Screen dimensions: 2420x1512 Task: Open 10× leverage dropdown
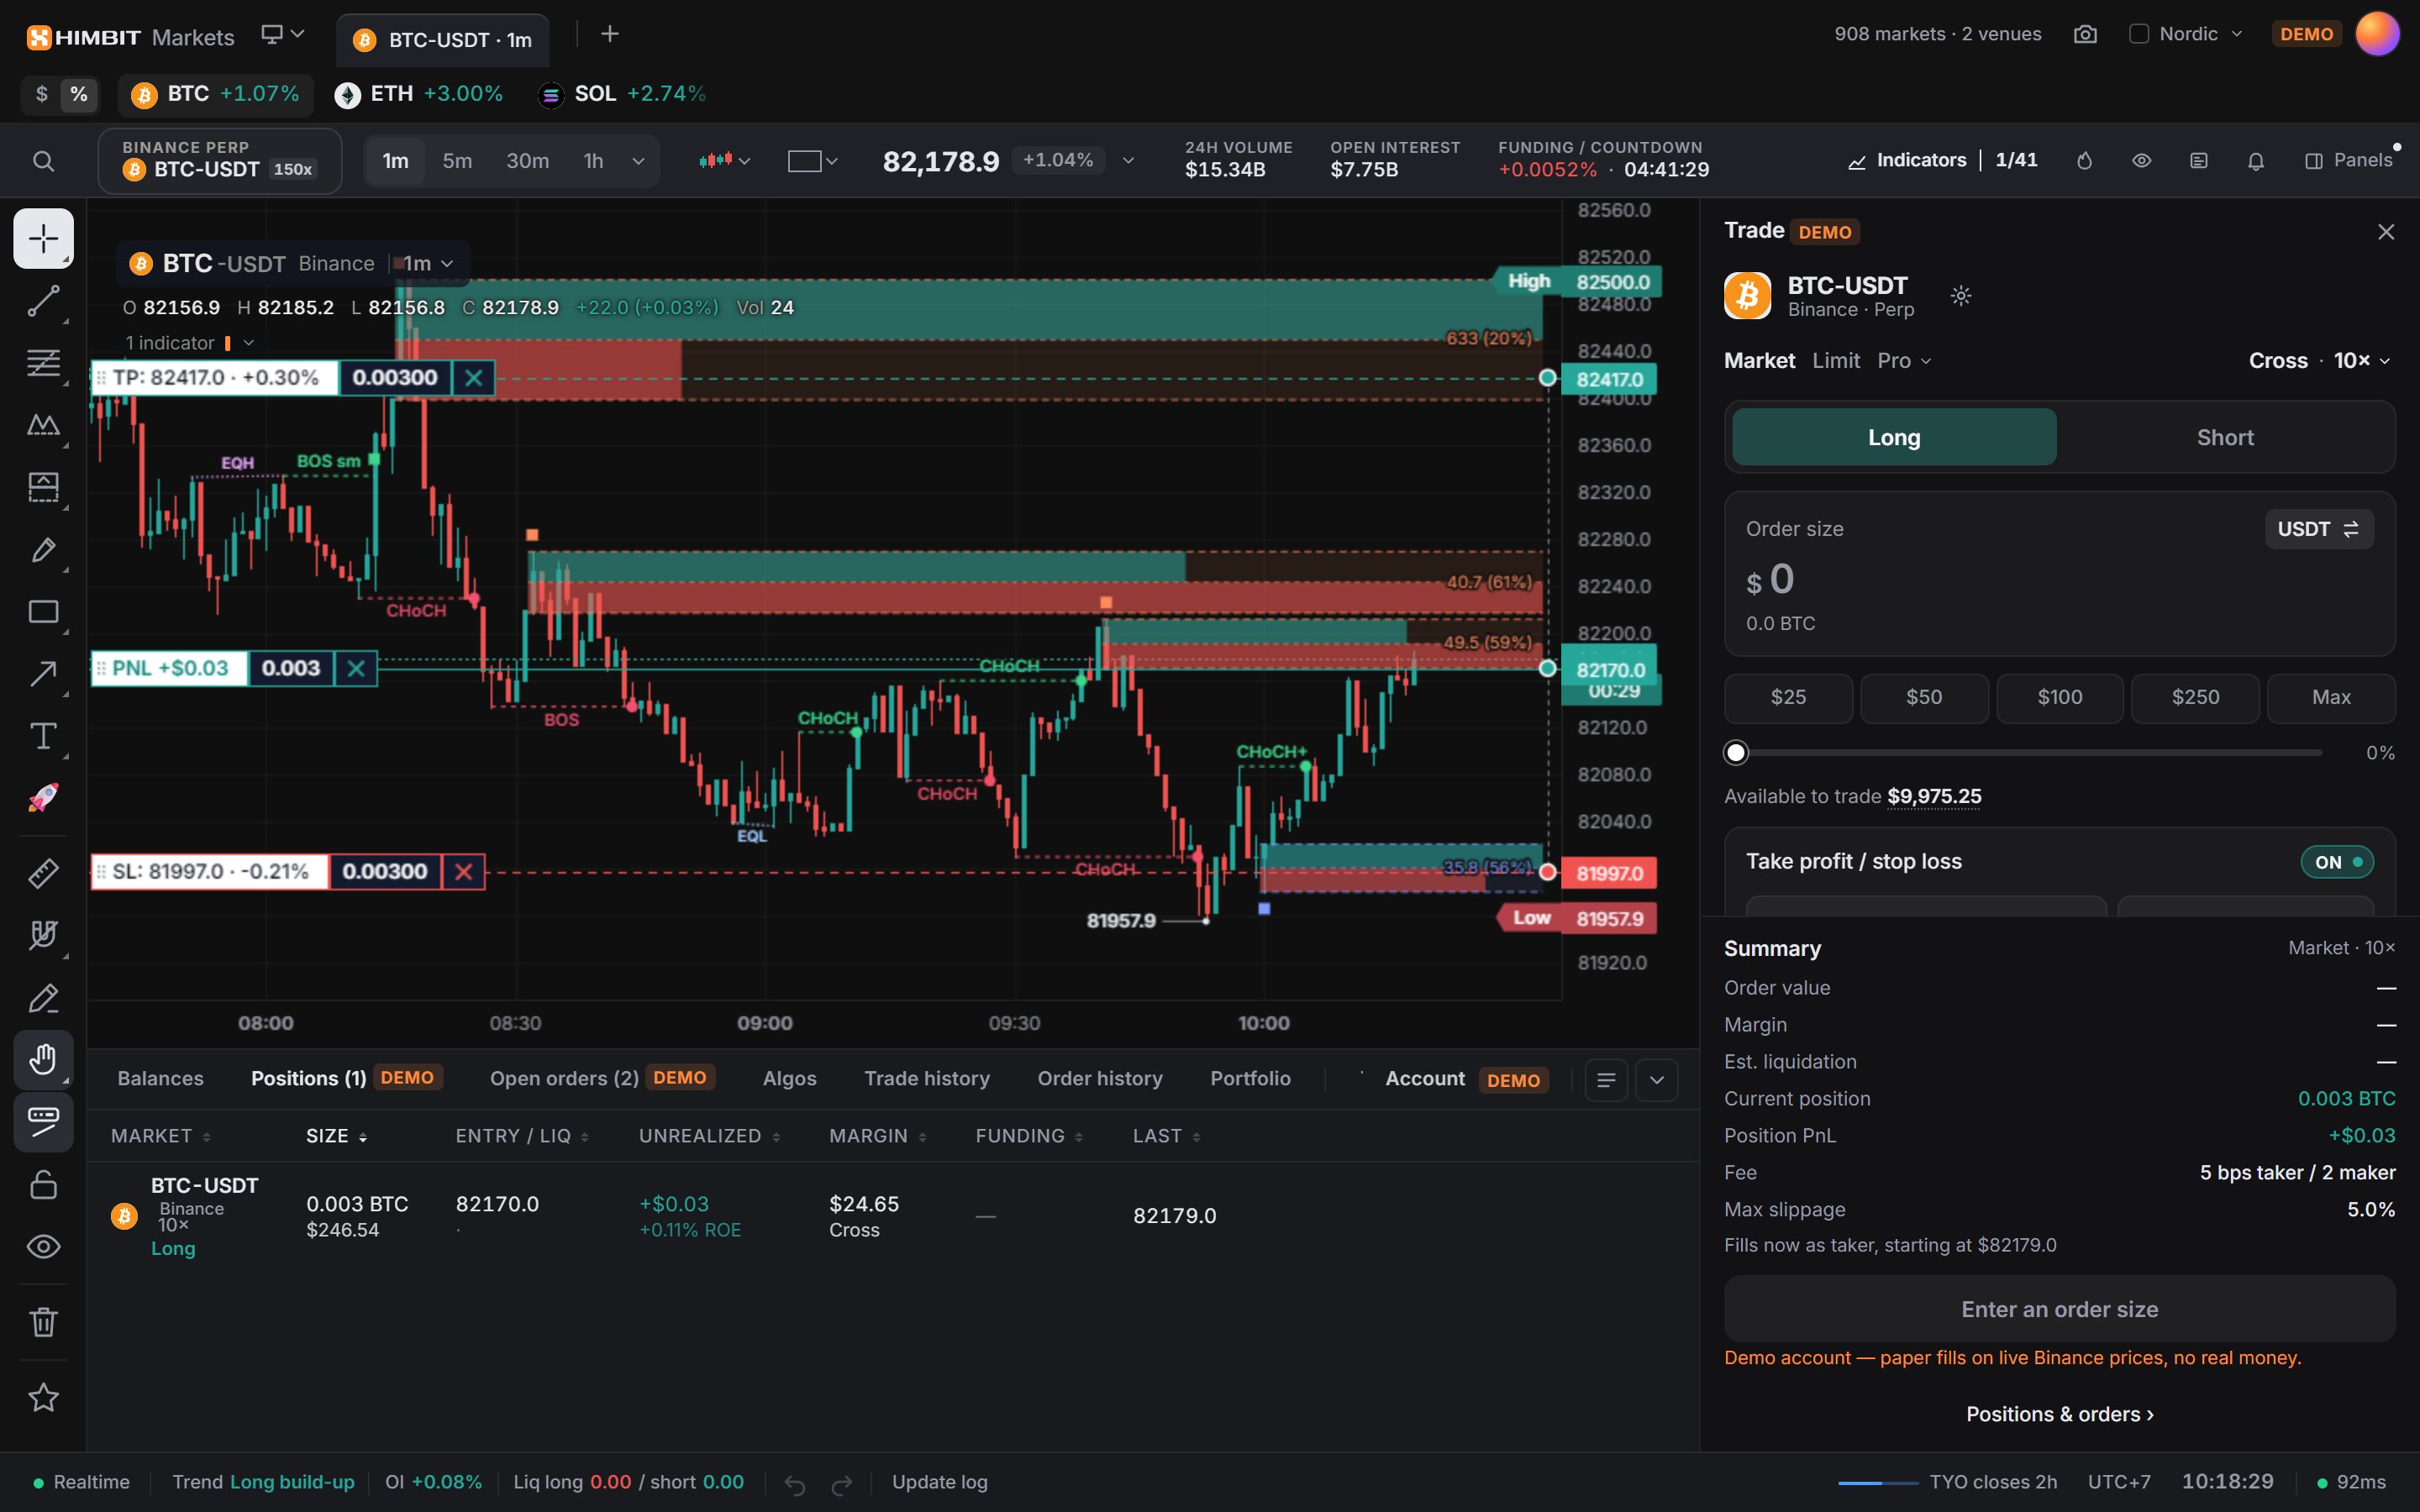2361,360
